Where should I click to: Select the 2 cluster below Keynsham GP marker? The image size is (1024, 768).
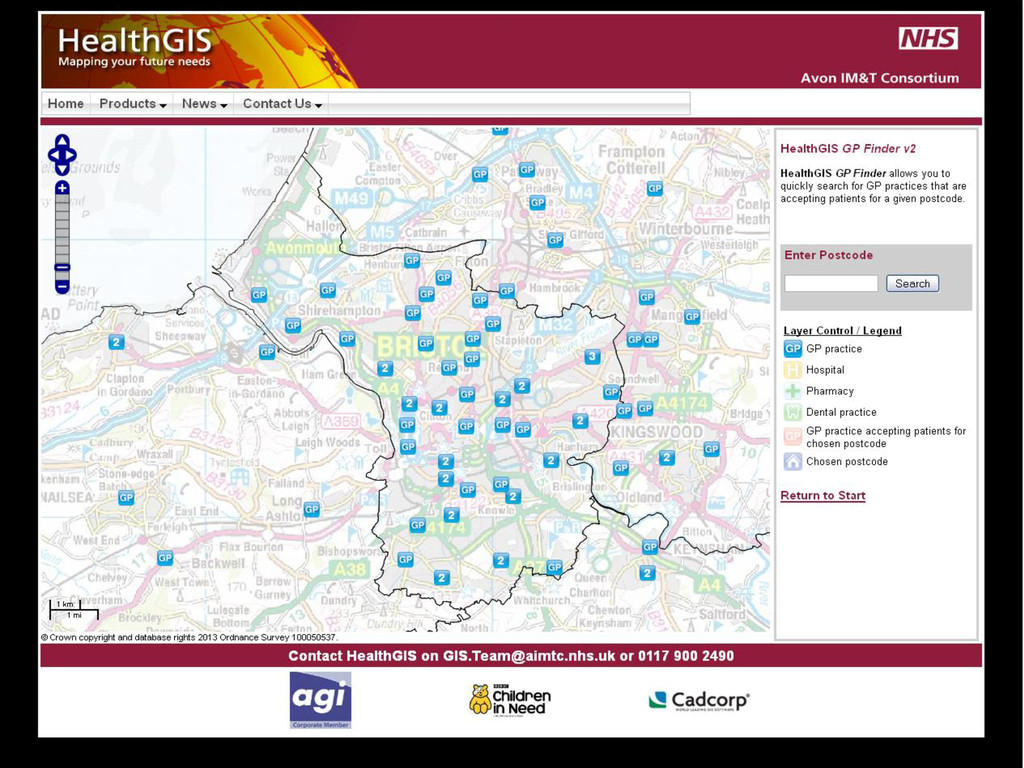click(647, 573)
